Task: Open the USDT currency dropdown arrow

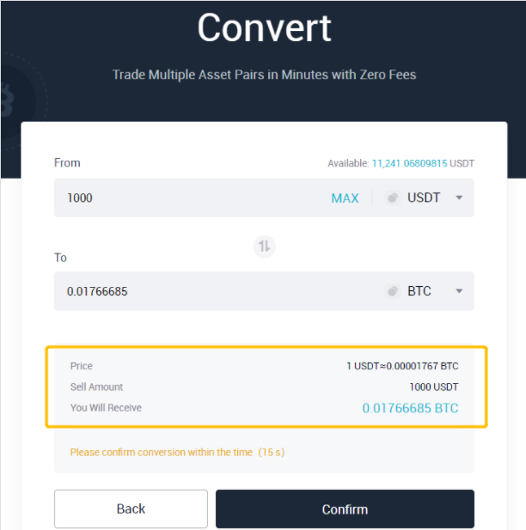Action: (459, 198)
